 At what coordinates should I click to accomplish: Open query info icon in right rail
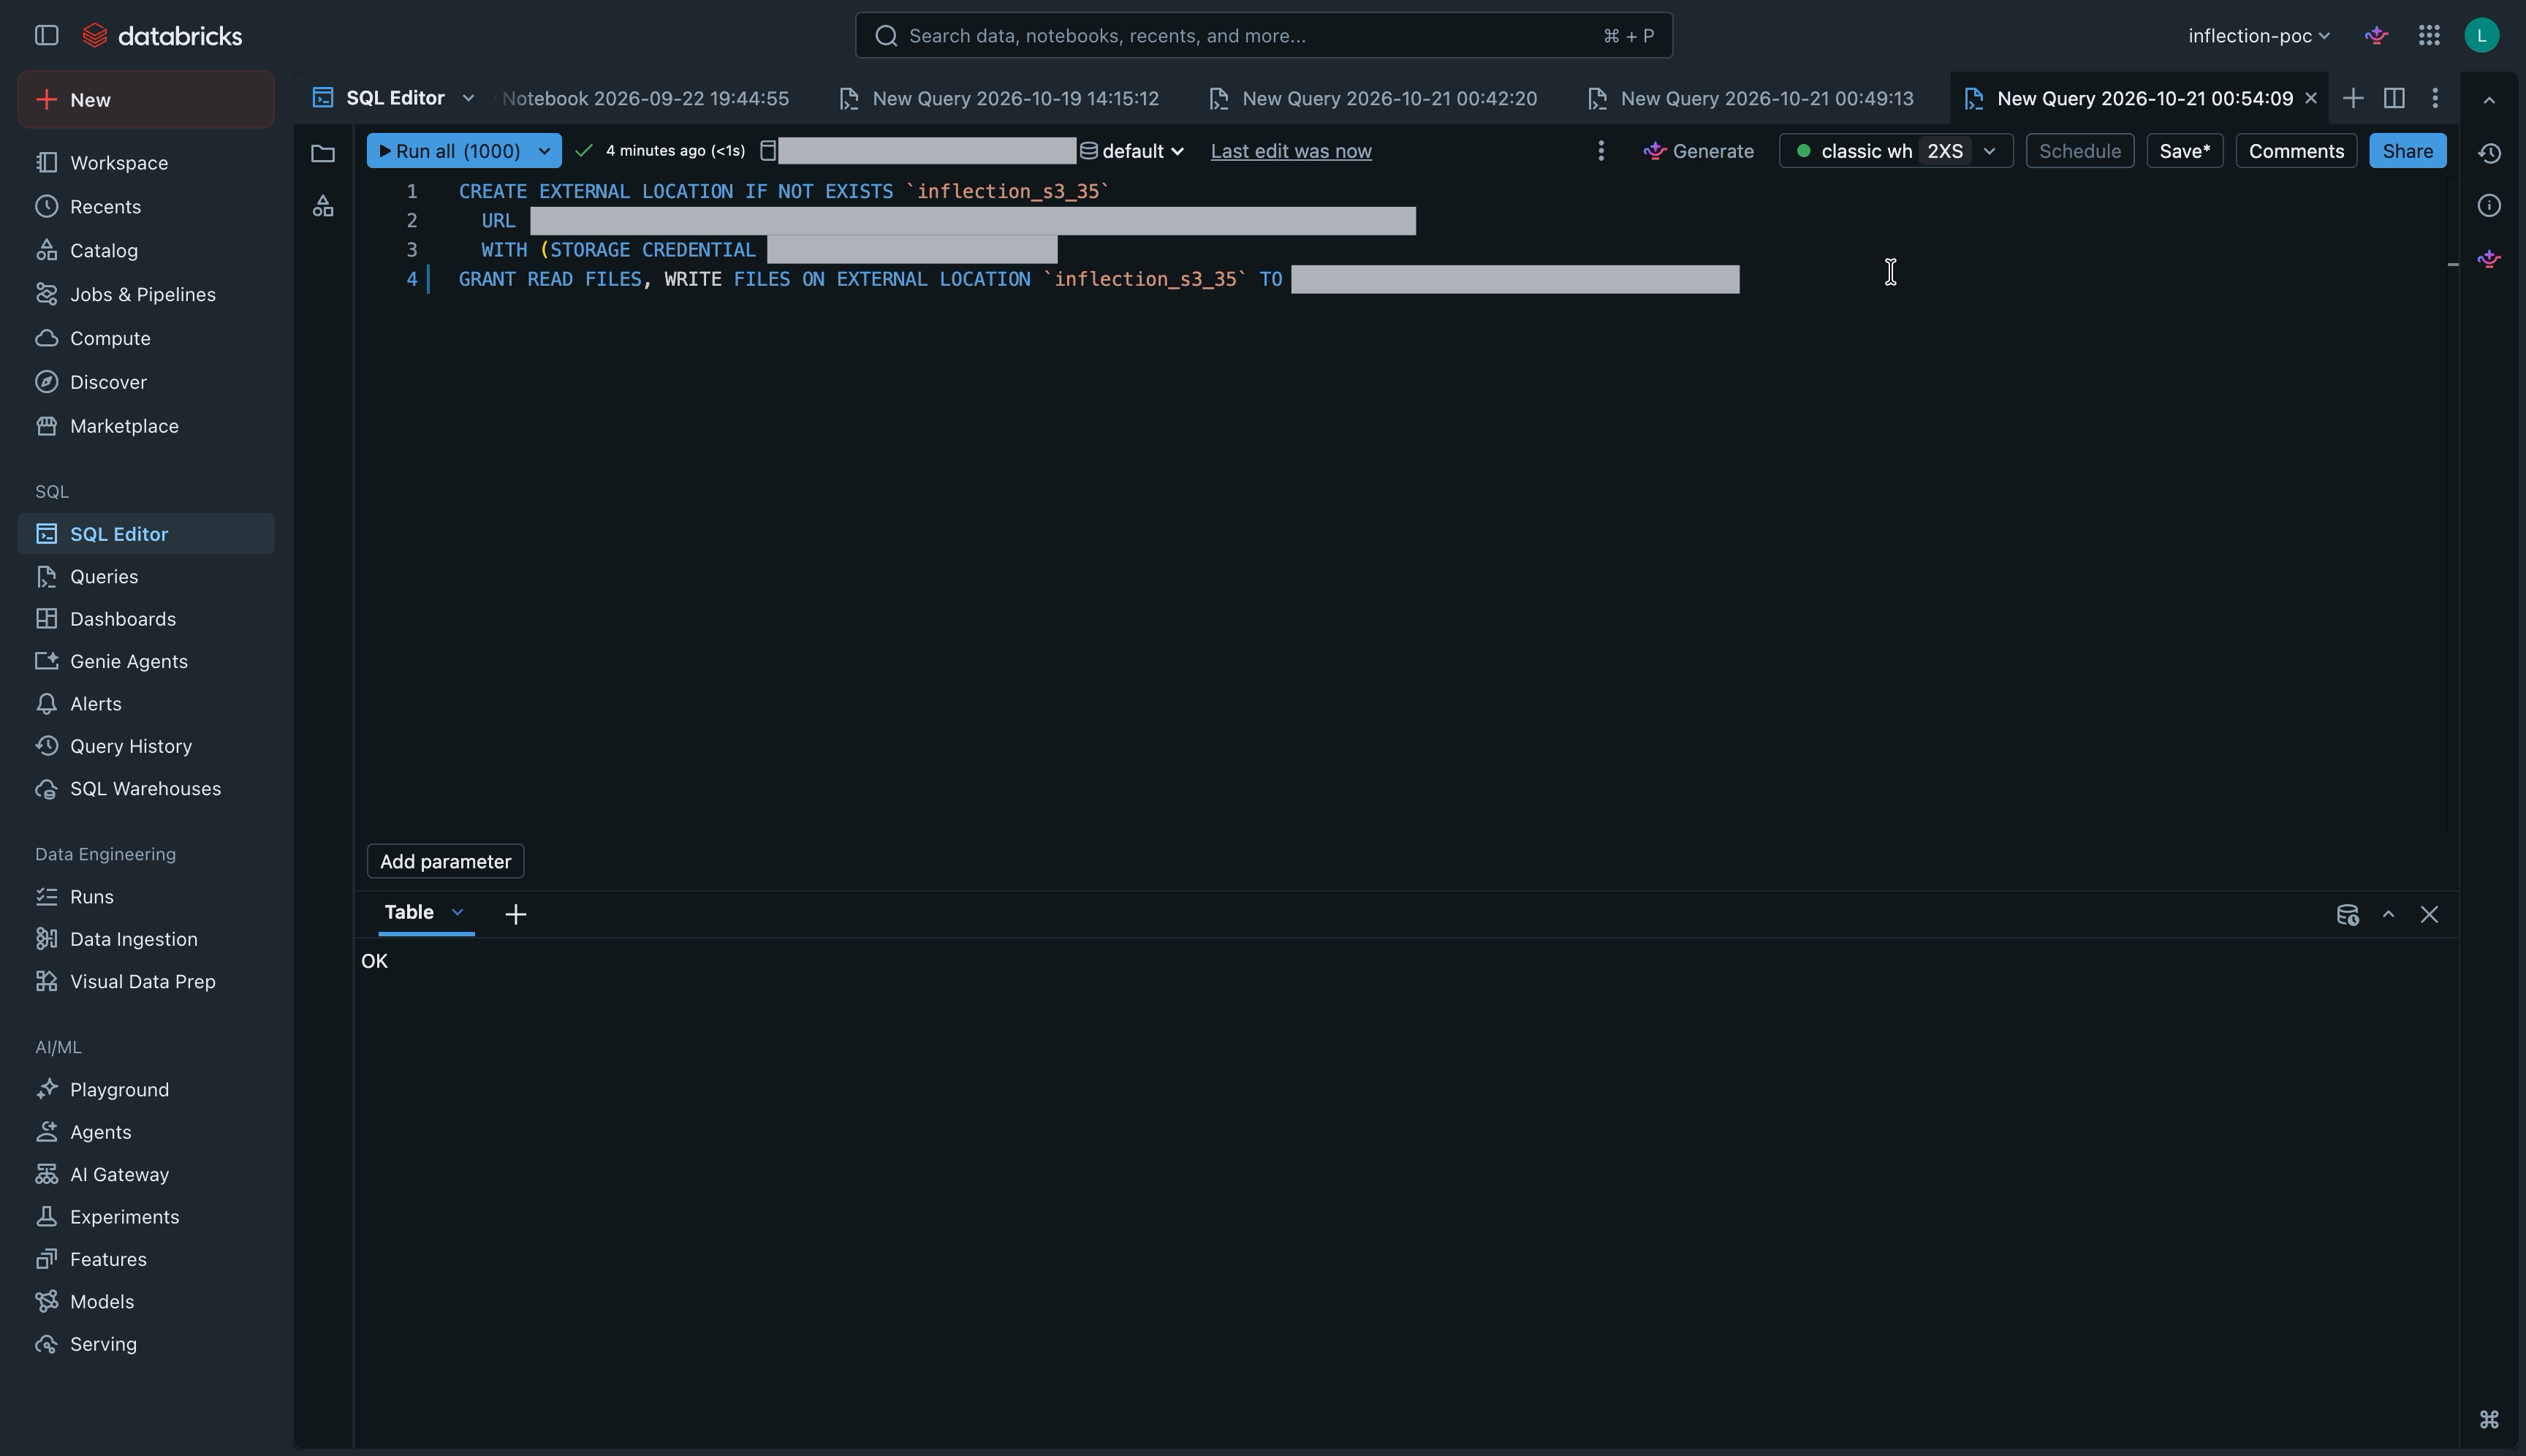pos(2489,206)
